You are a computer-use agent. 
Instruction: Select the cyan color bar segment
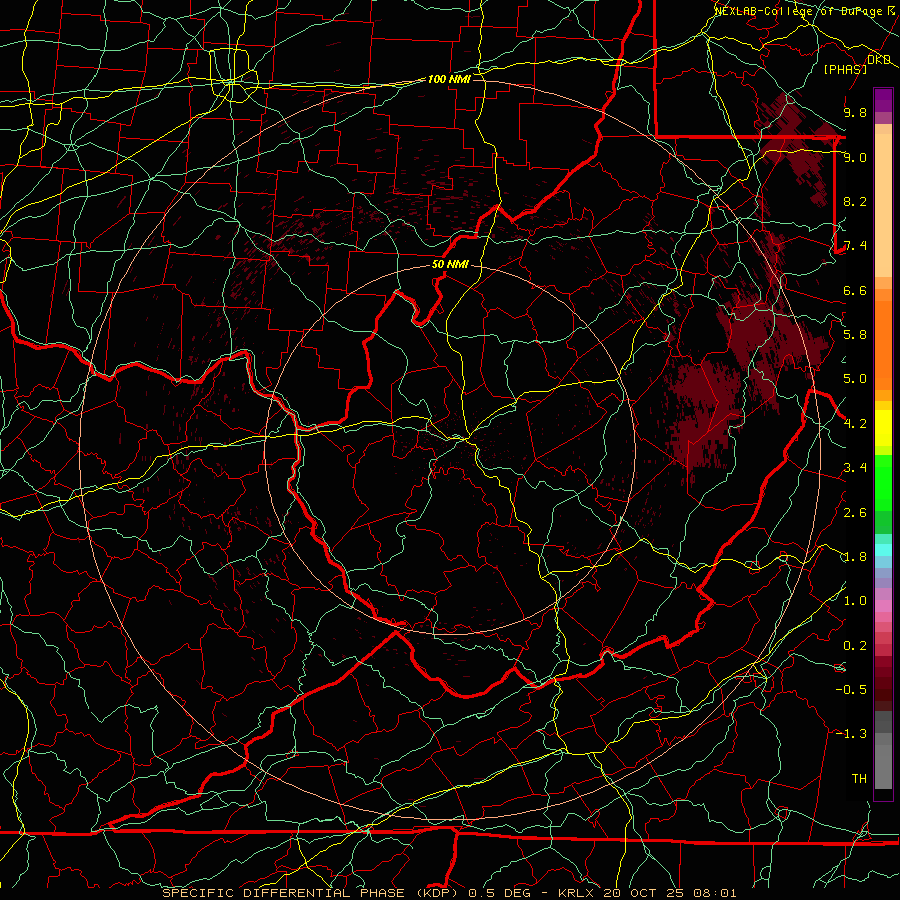pos(883,550)
